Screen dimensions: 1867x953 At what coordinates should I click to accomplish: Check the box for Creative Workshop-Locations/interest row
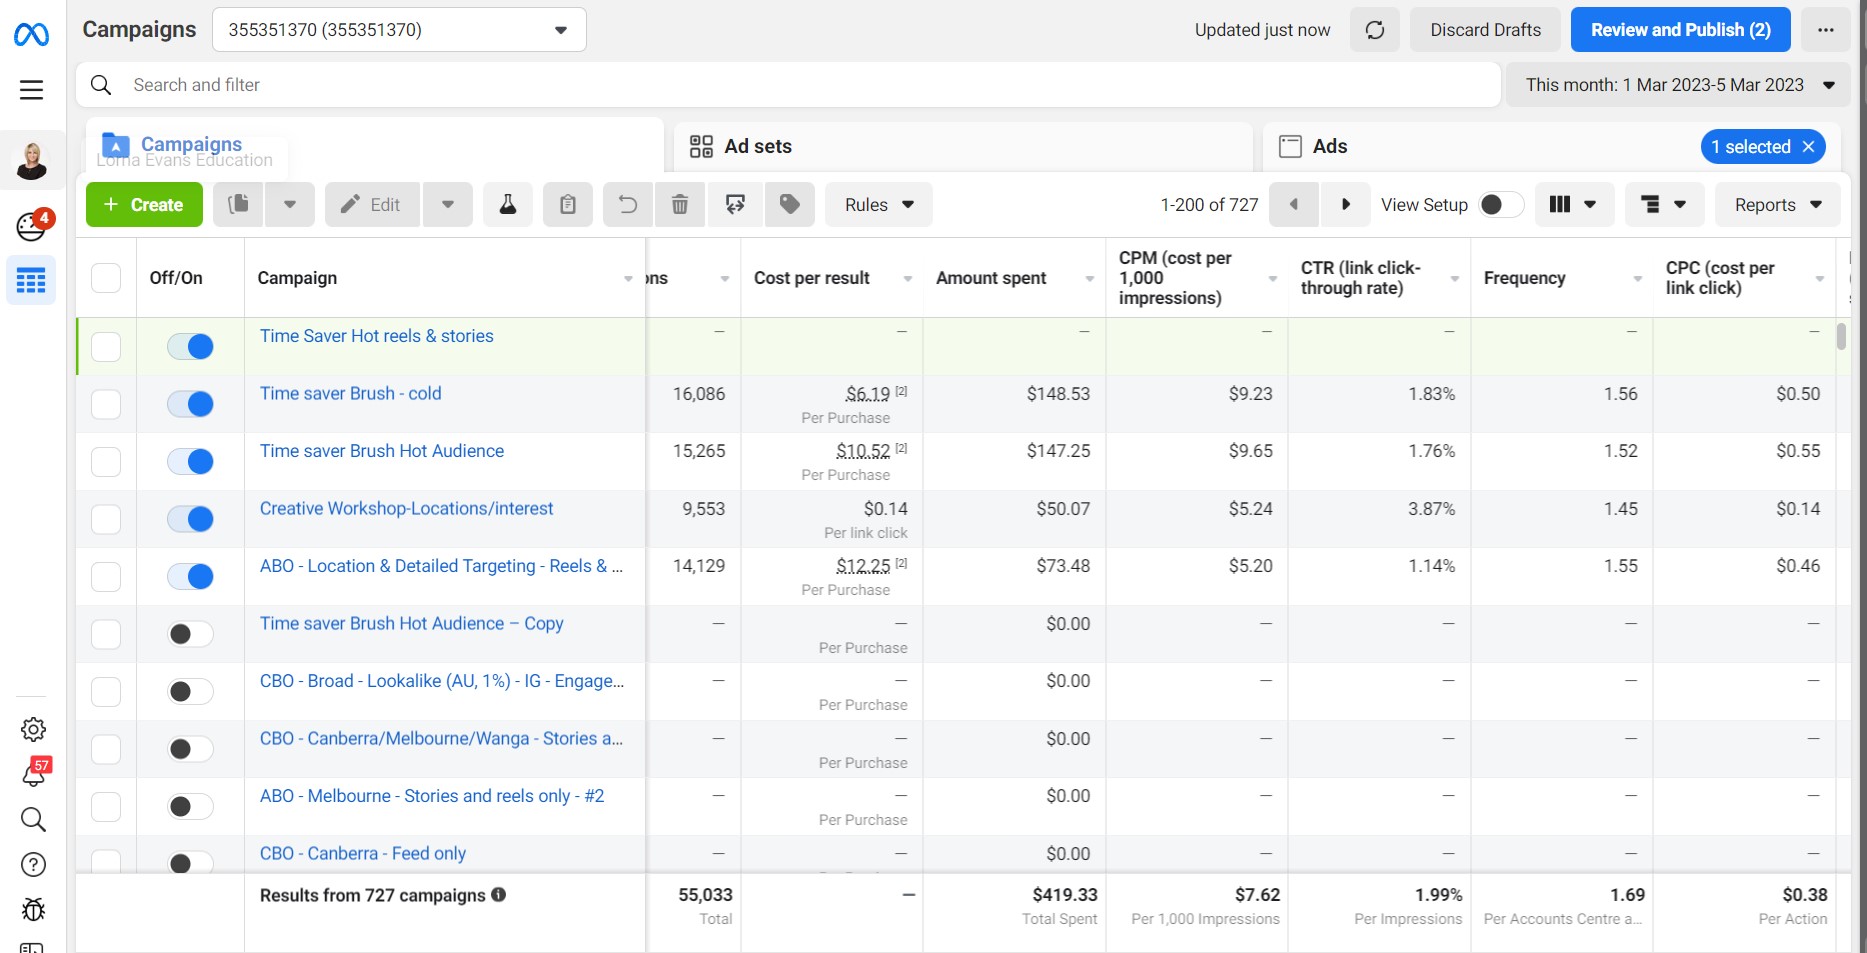click(x=106, y=519)
